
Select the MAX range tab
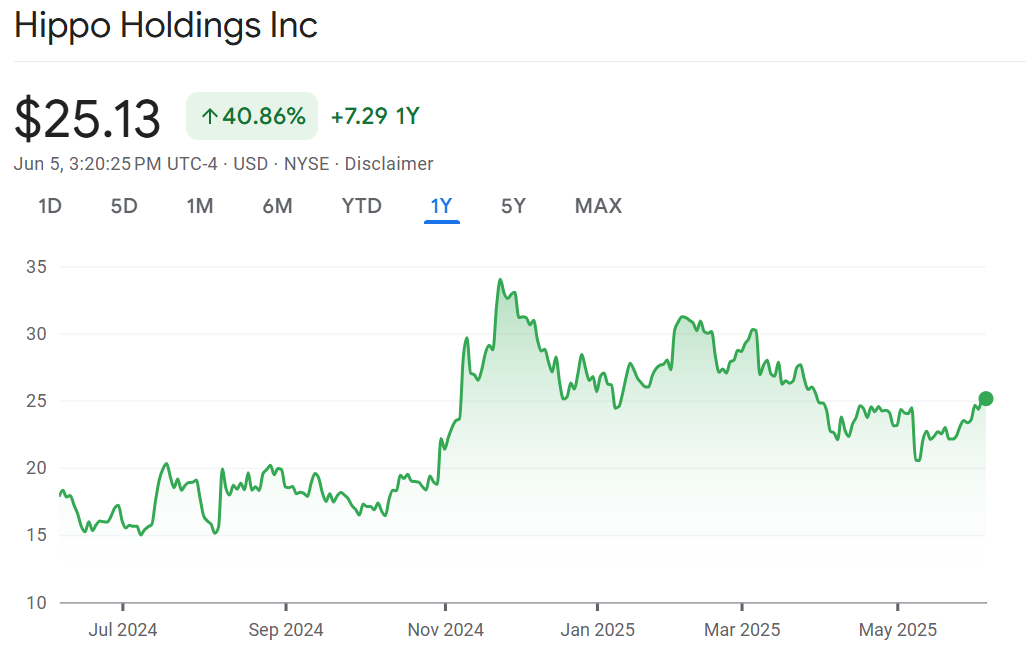[x=598, y=206]
